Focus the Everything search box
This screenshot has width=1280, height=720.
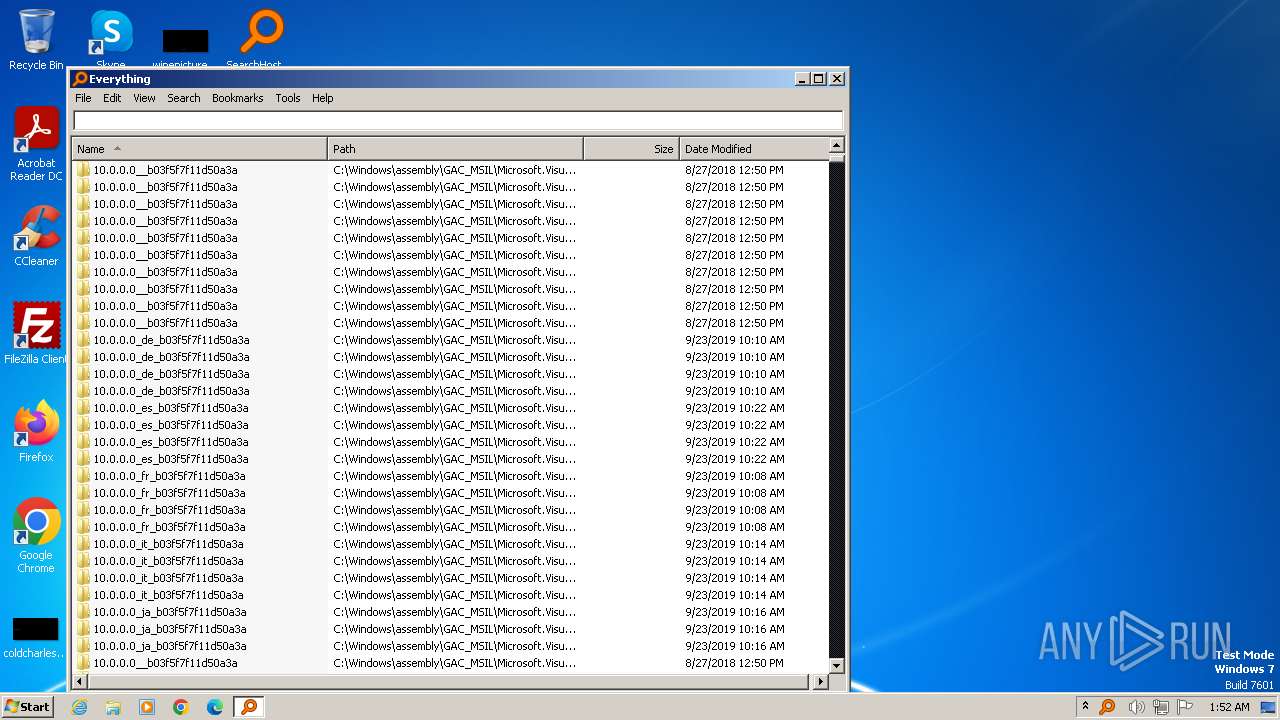pos(458,121)
